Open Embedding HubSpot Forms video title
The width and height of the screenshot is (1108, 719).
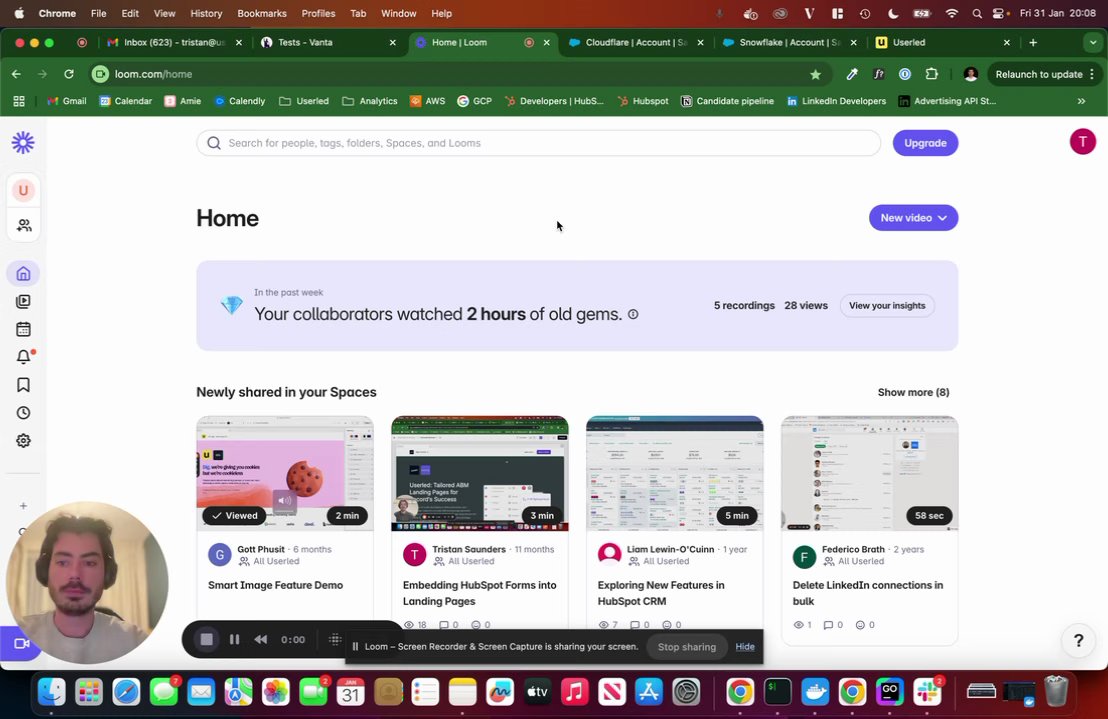pos(479,593)
